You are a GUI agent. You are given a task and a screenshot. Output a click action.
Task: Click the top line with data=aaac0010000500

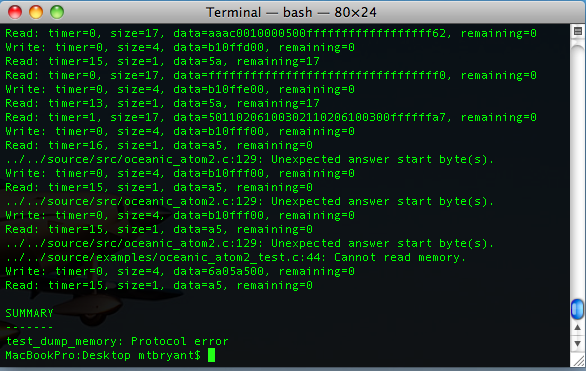[271, 33]
